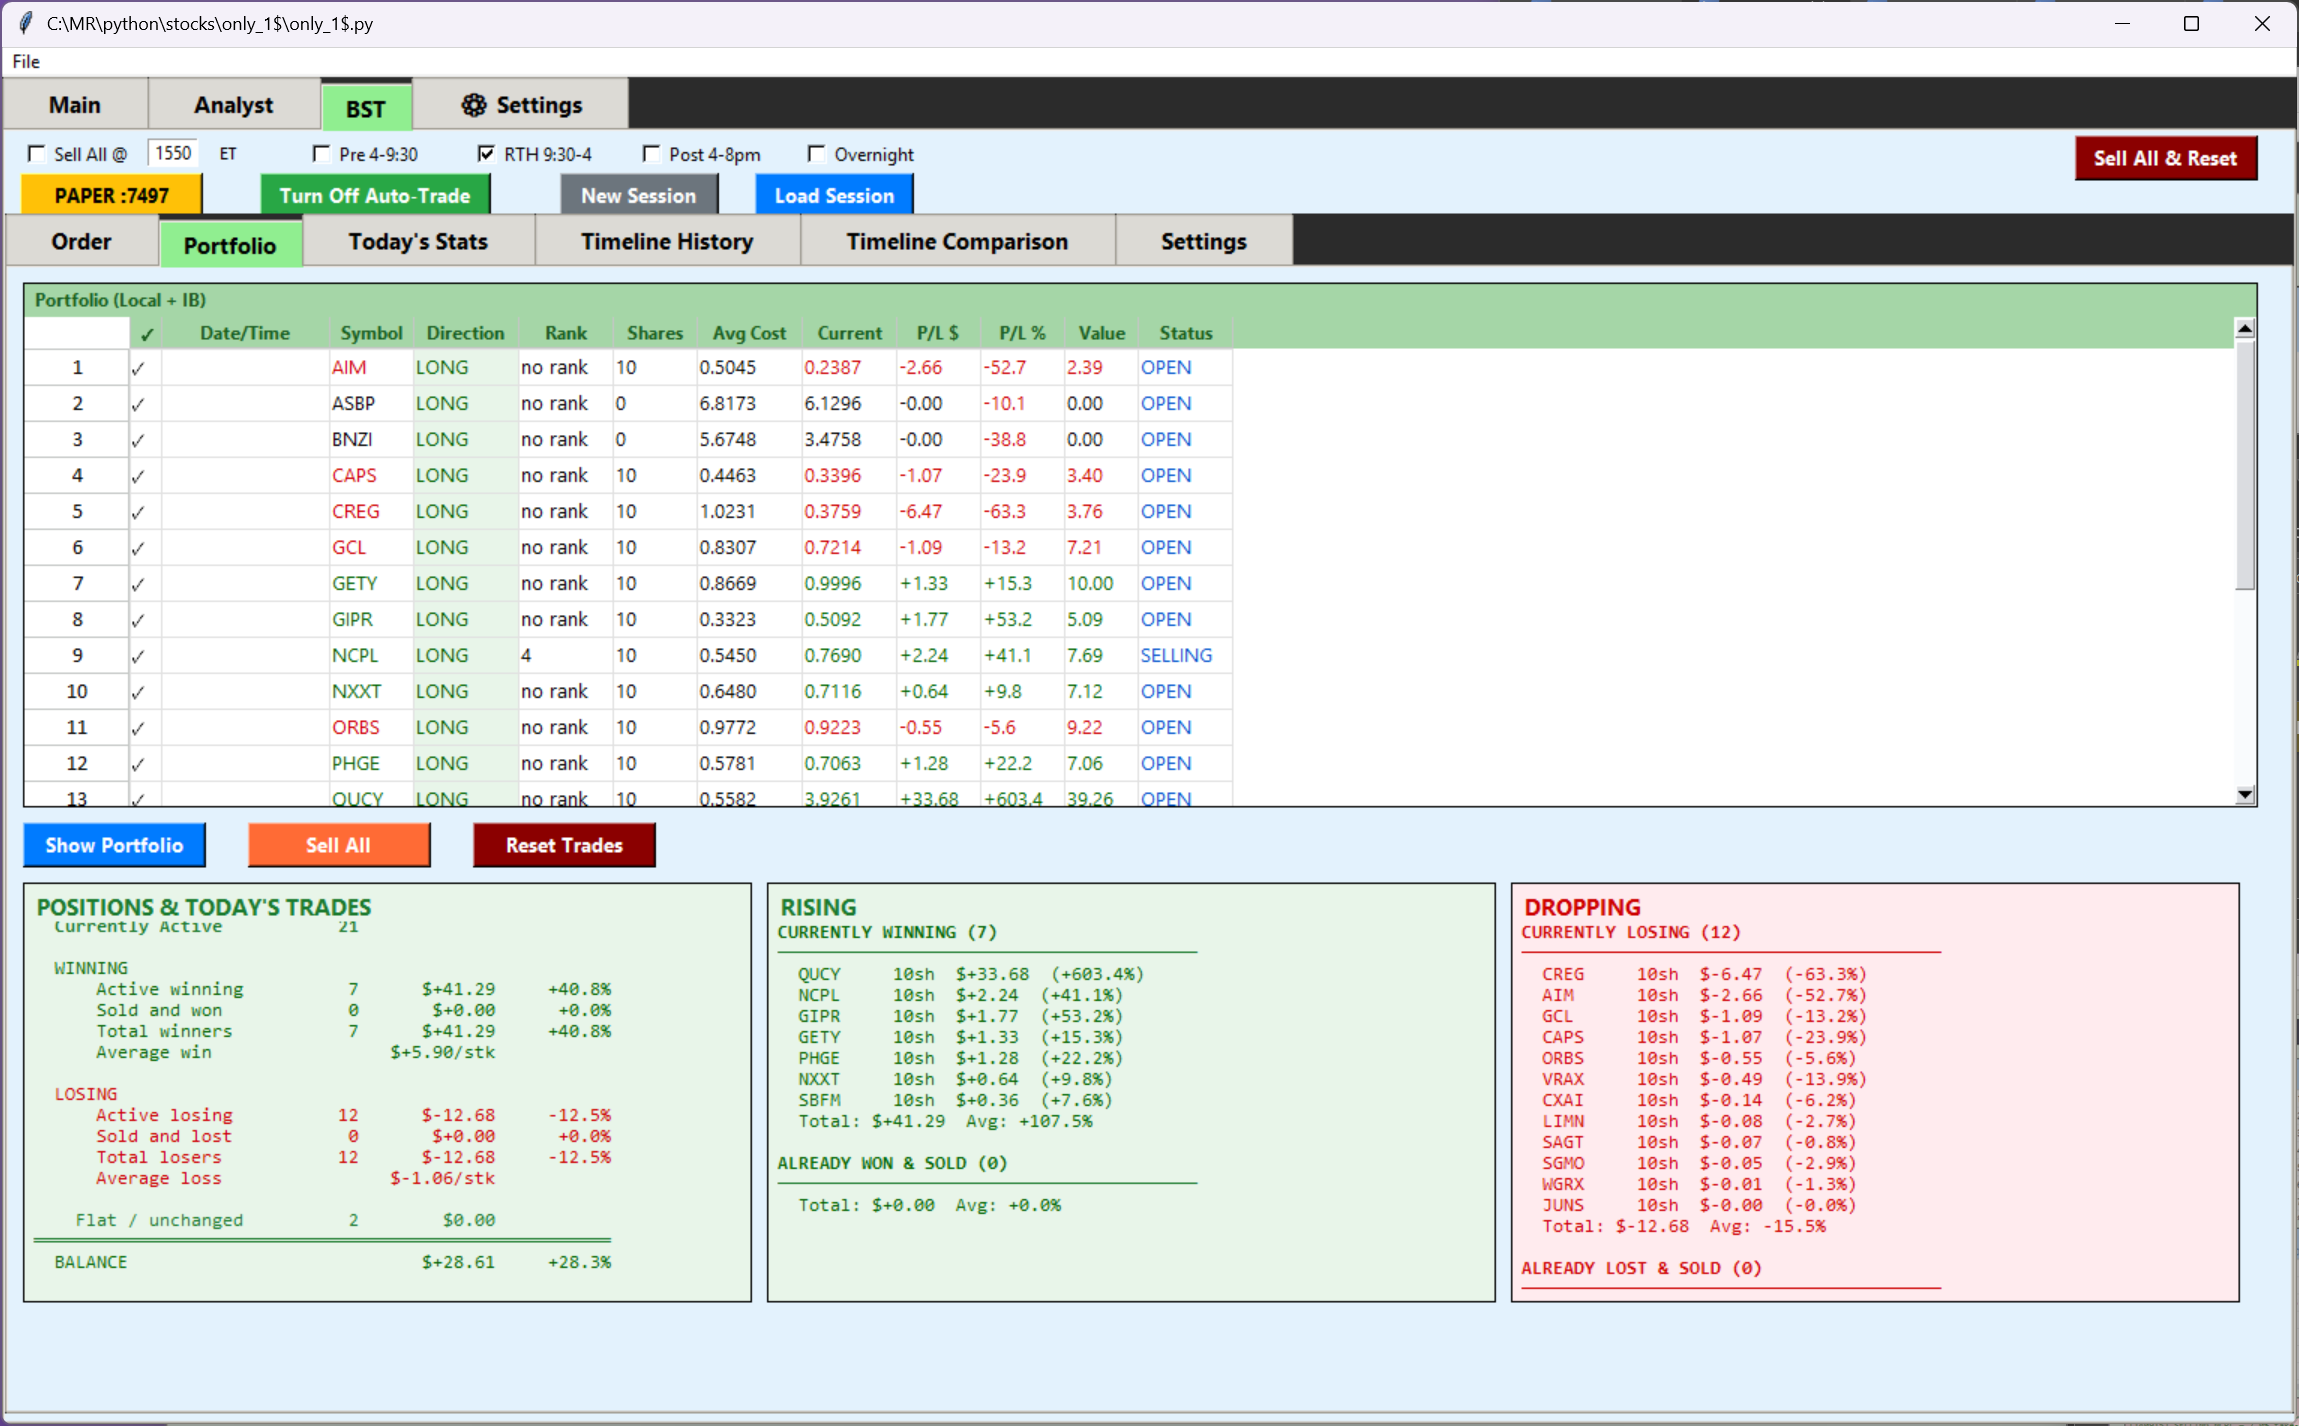Click the portfolio vertical scrollbar thumb

point(2245,465)
